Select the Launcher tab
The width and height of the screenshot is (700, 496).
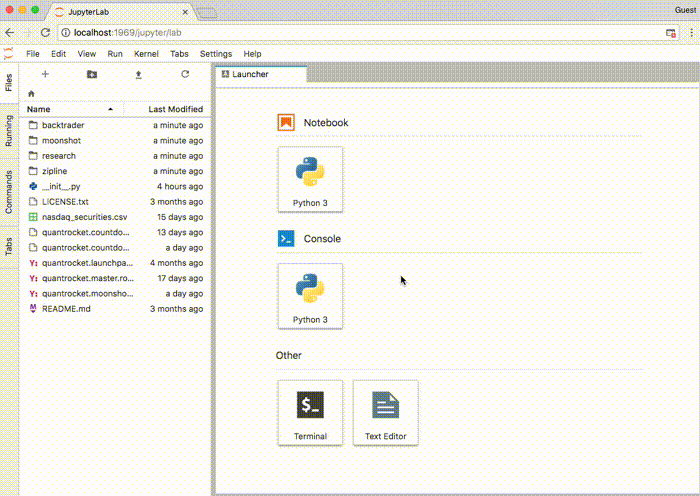click(x=261, y=74)
